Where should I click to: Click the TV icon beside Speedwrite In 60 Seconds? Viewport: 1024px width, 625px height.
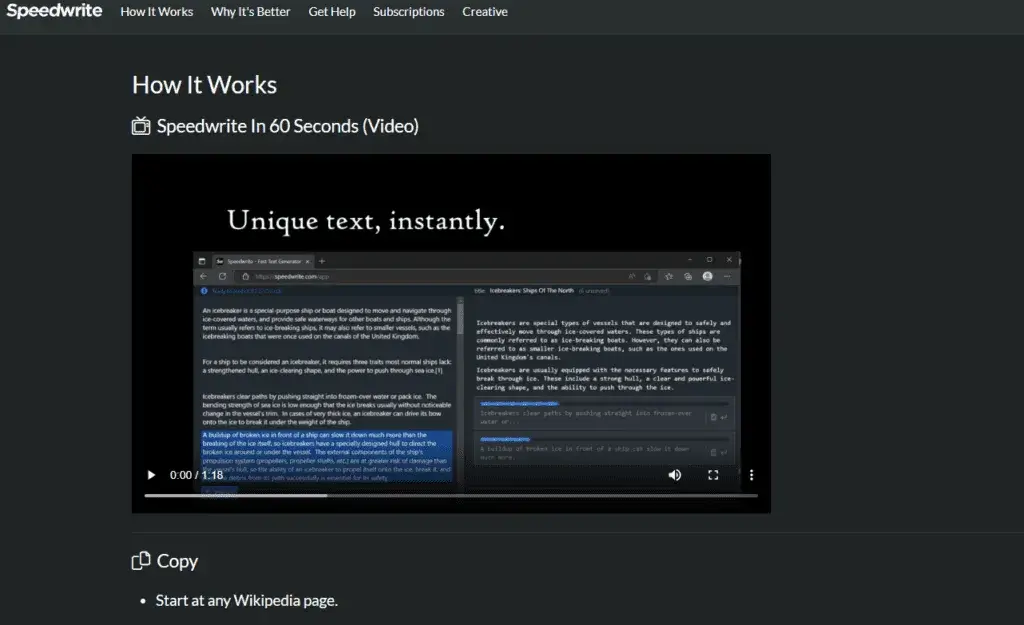click(141, 126)
